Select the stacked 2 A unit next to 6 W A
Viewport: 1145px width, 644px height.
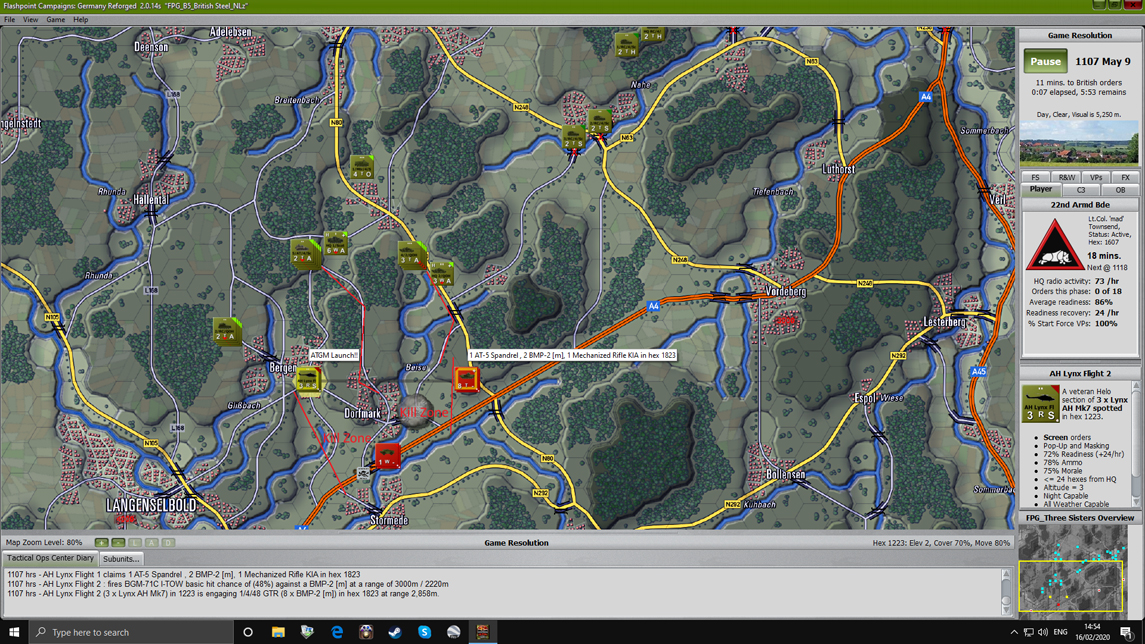click(x=305, y=253)
